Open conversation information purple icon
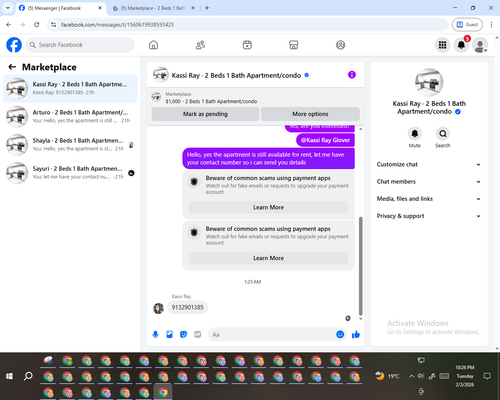 pos(352,75)
